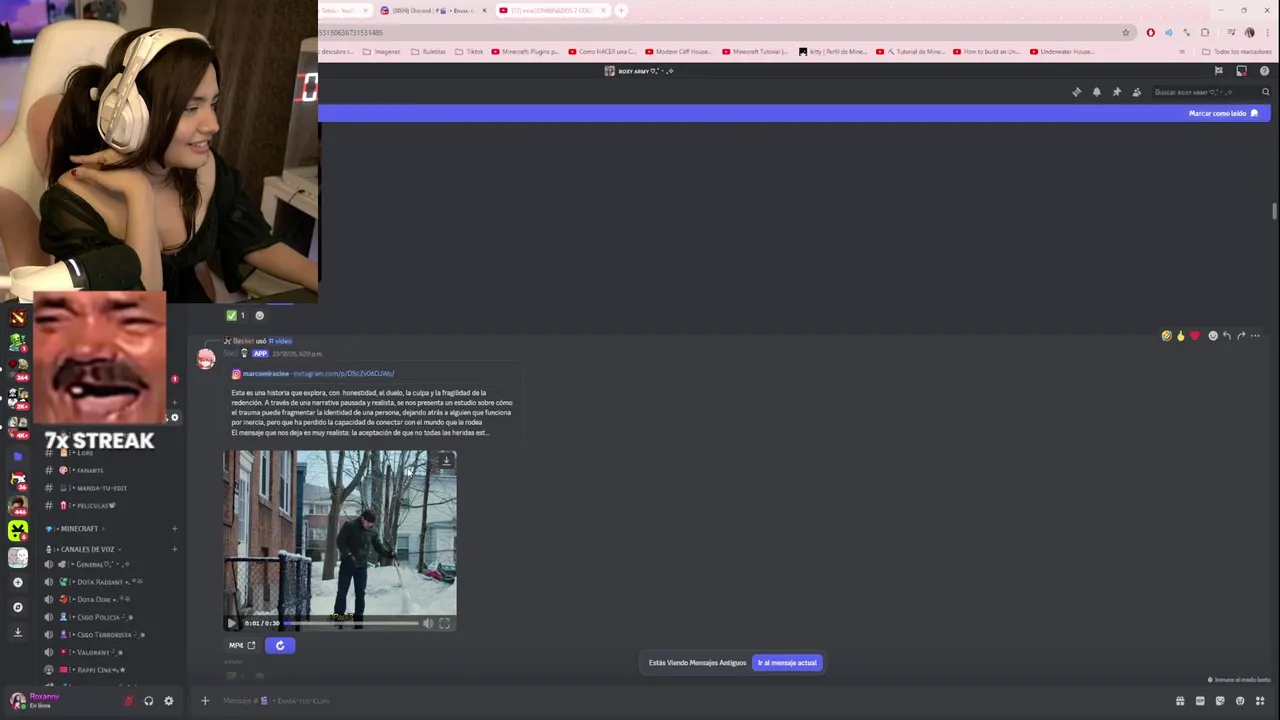Add heart reaction from message hover bar
Image resolution: width=1280 pixels, height=720 pixels.
coord(1194,336)
